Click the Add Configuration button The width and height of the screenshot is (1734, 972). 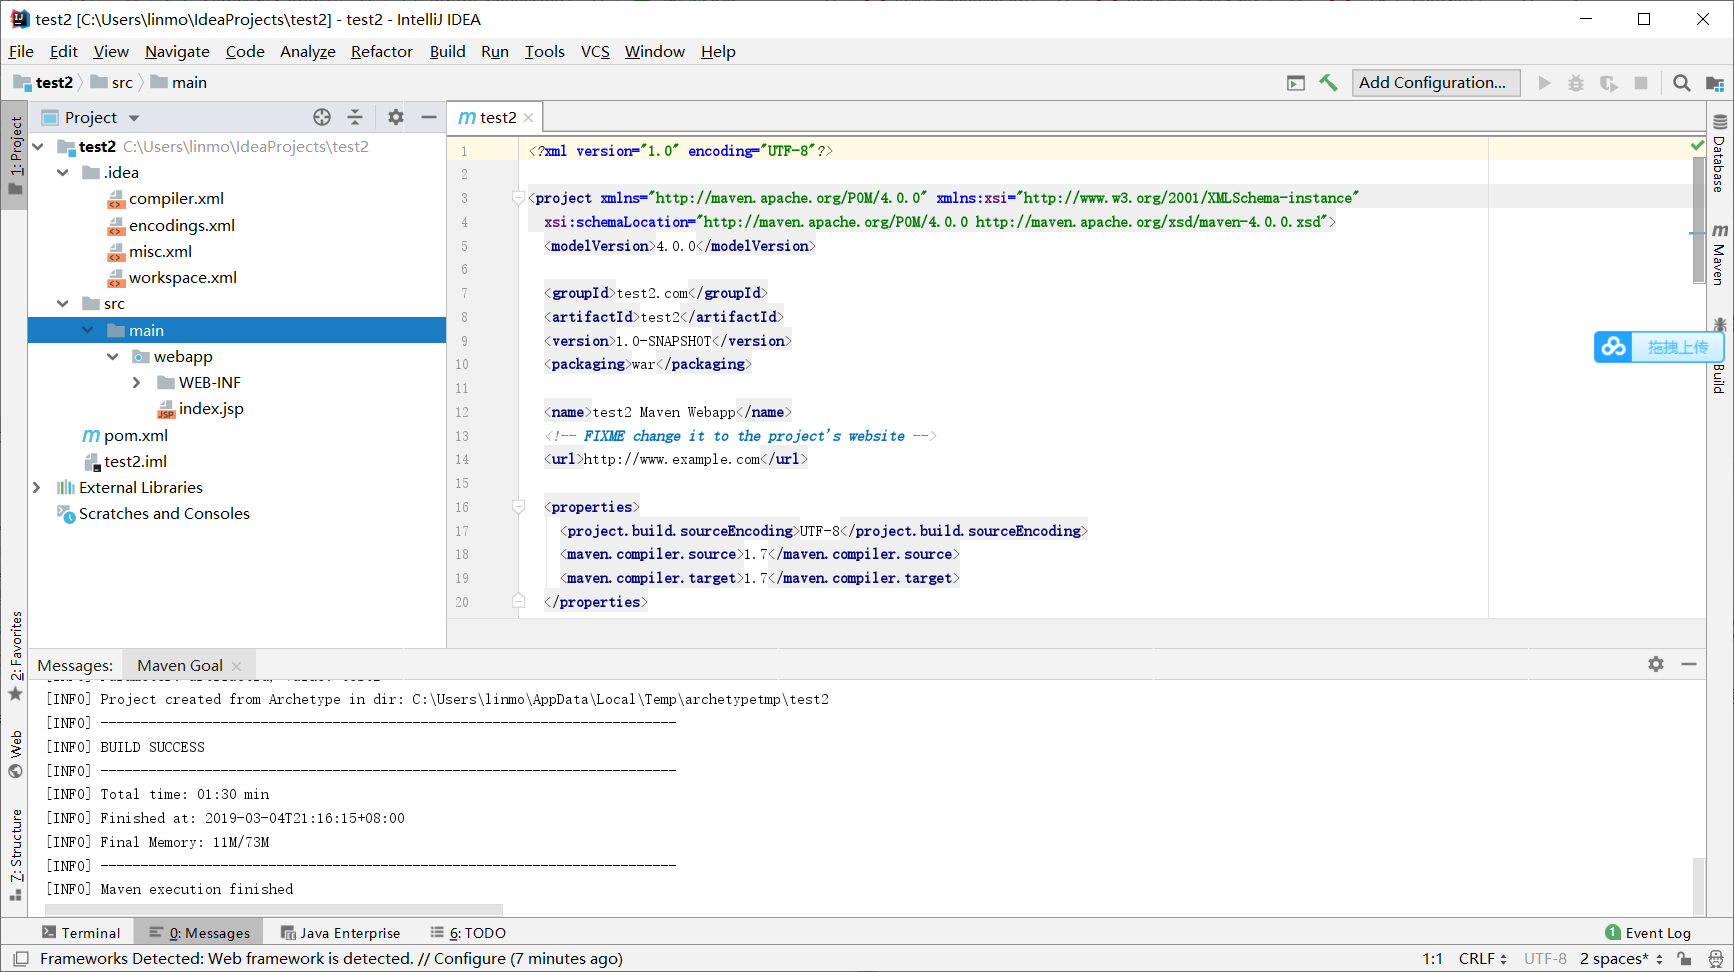[1435, 83]
